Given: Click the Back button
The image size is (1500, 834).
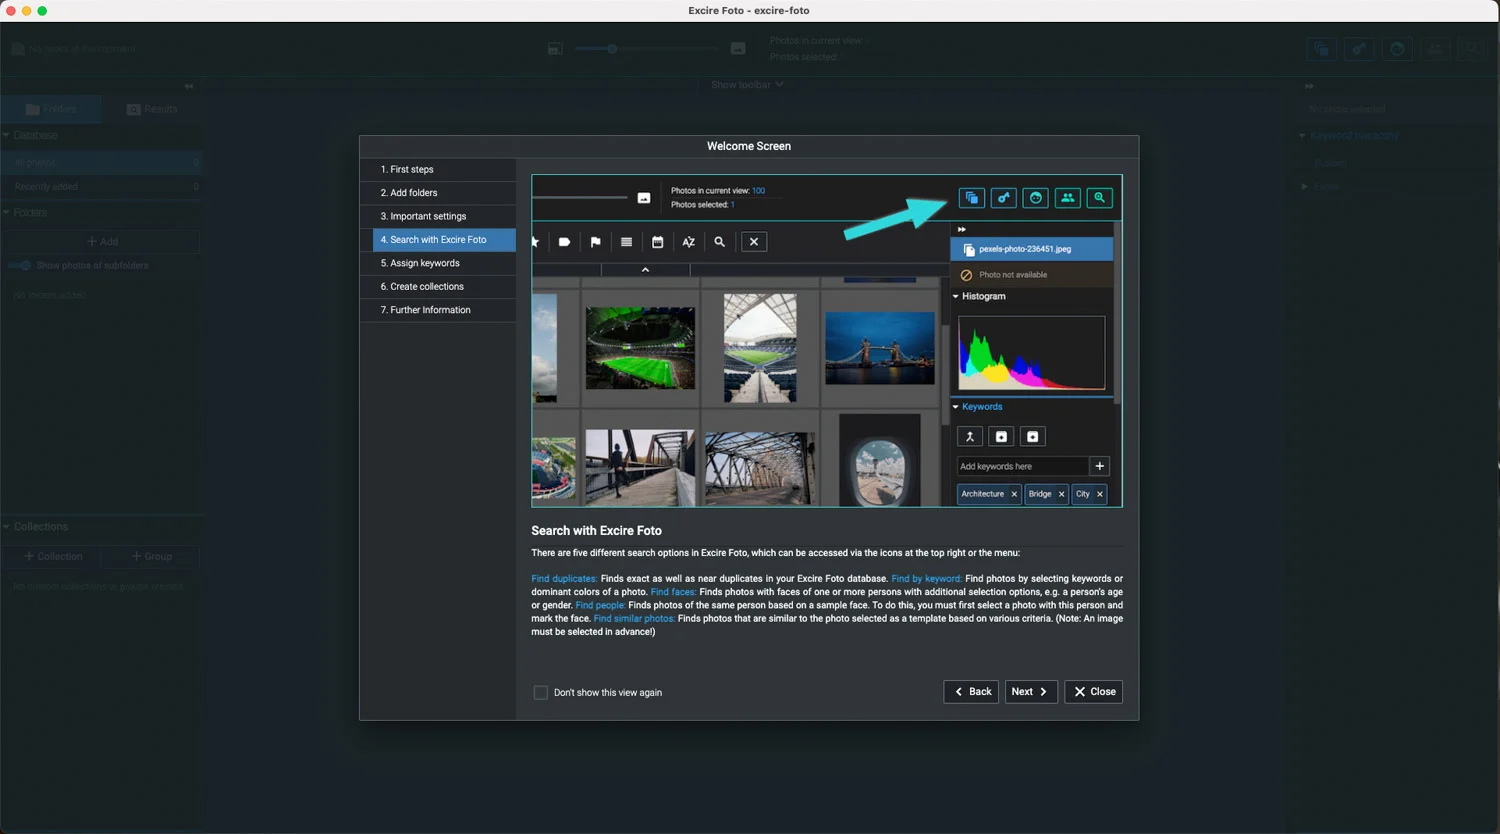Looking at the screenshot, I should click(x=971, y=692).
